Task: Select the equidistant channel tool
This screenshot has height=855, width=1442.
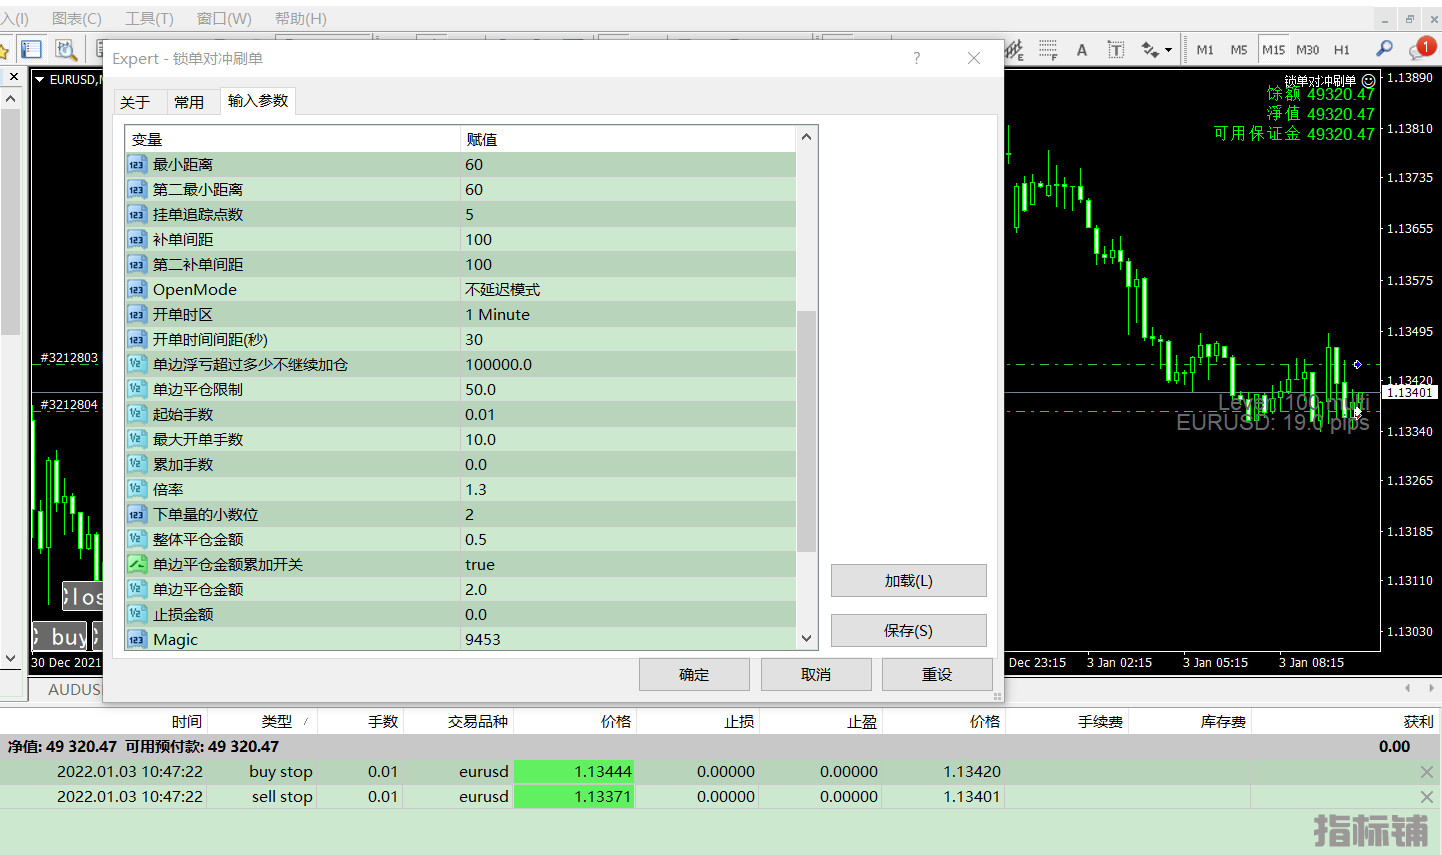Action: point(1014,49)
